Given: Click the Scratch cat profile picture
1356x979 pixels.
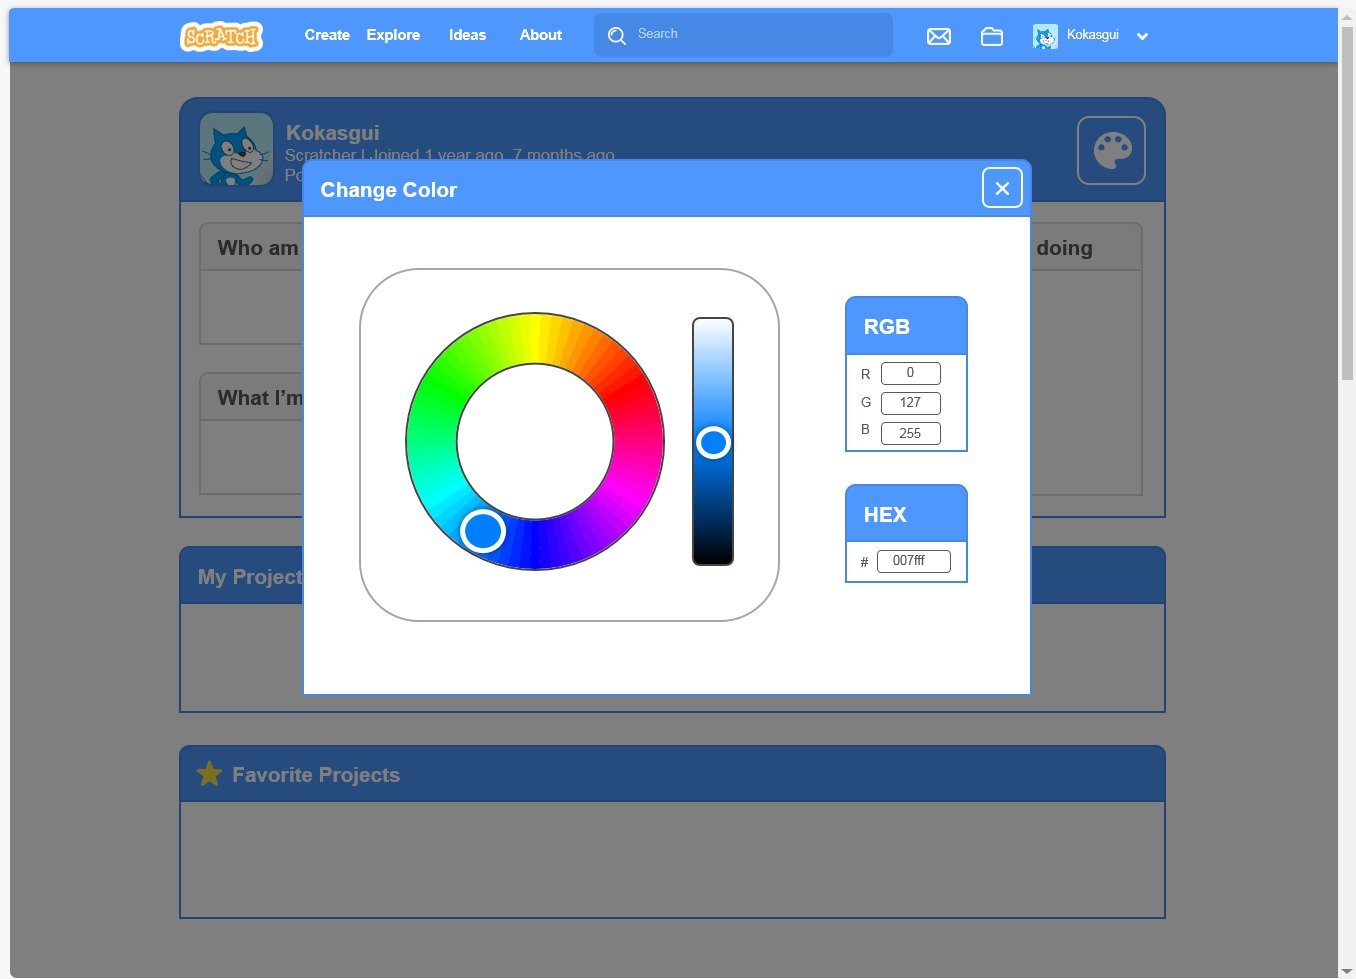Looking at the screenshot, I should (236, 150).
